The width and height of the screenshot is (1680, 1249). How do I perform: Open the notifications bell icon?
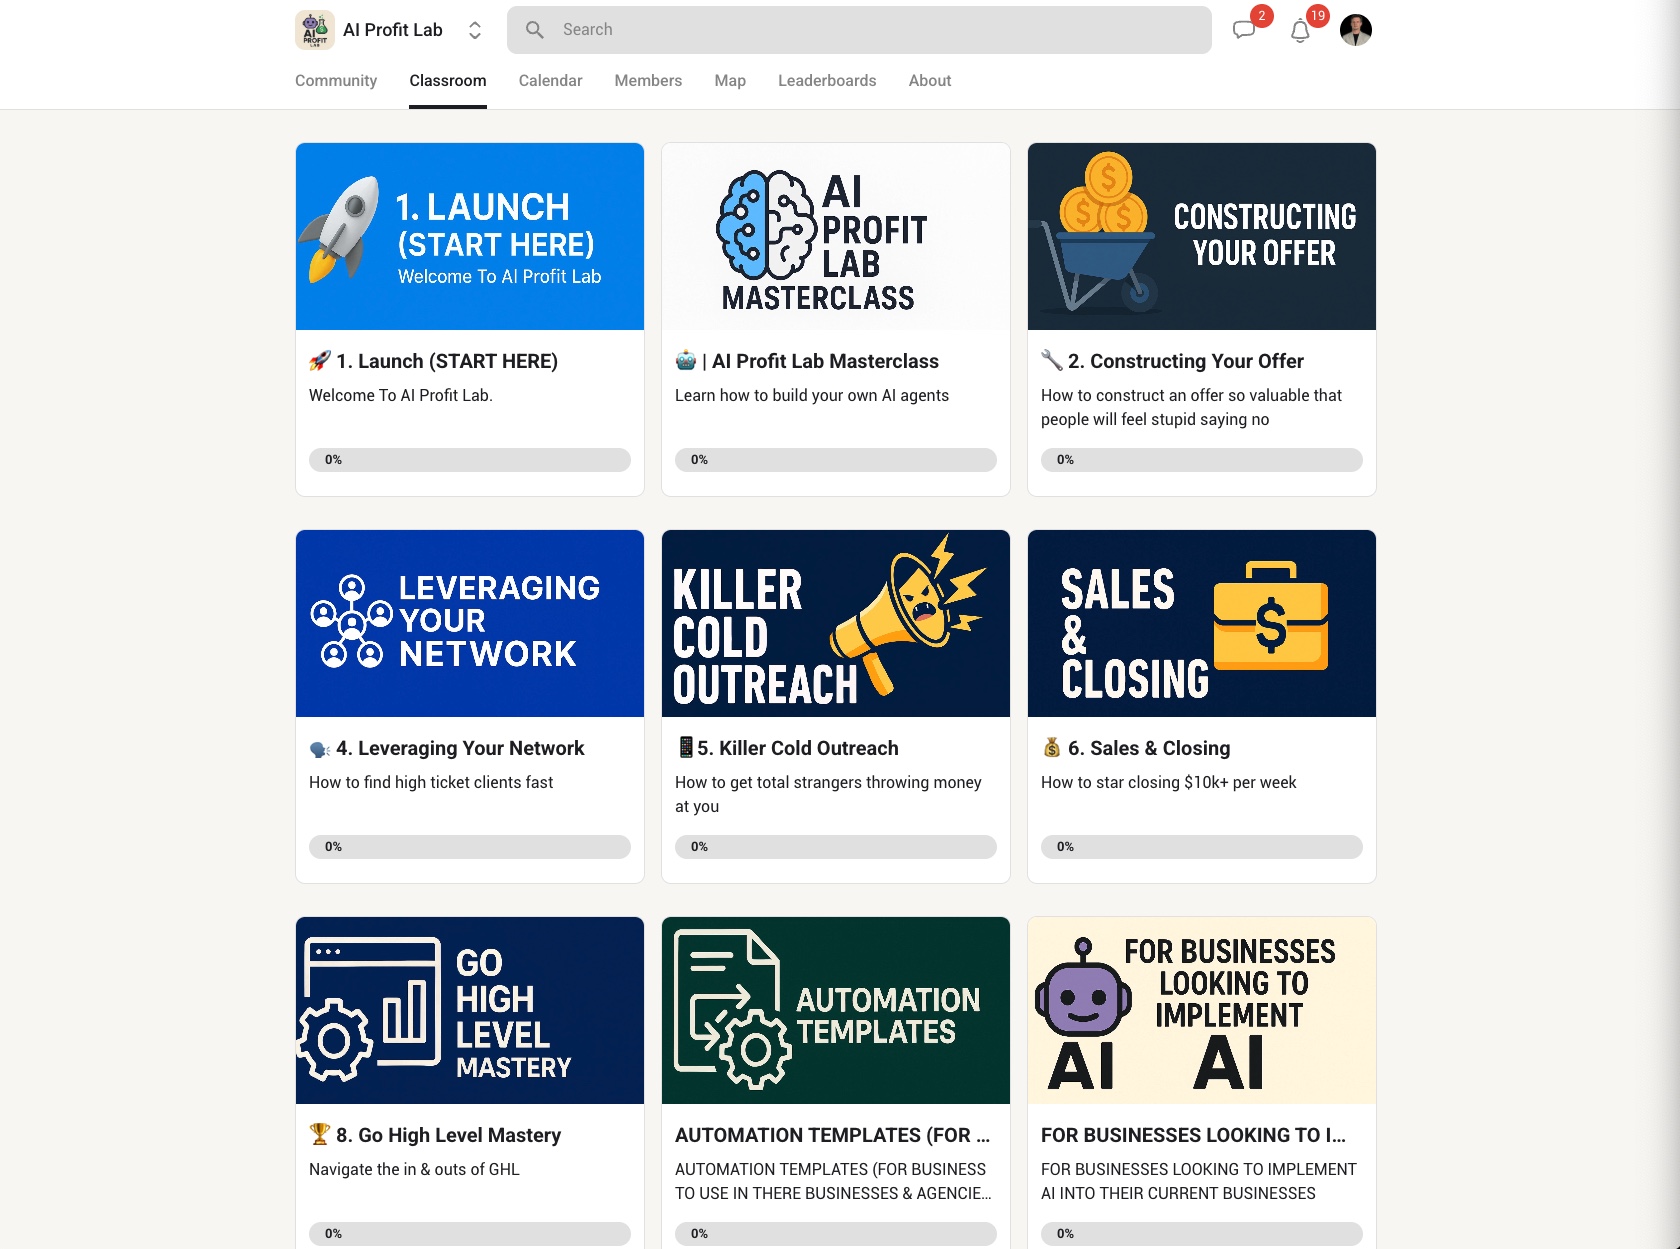pos(1300,31)
